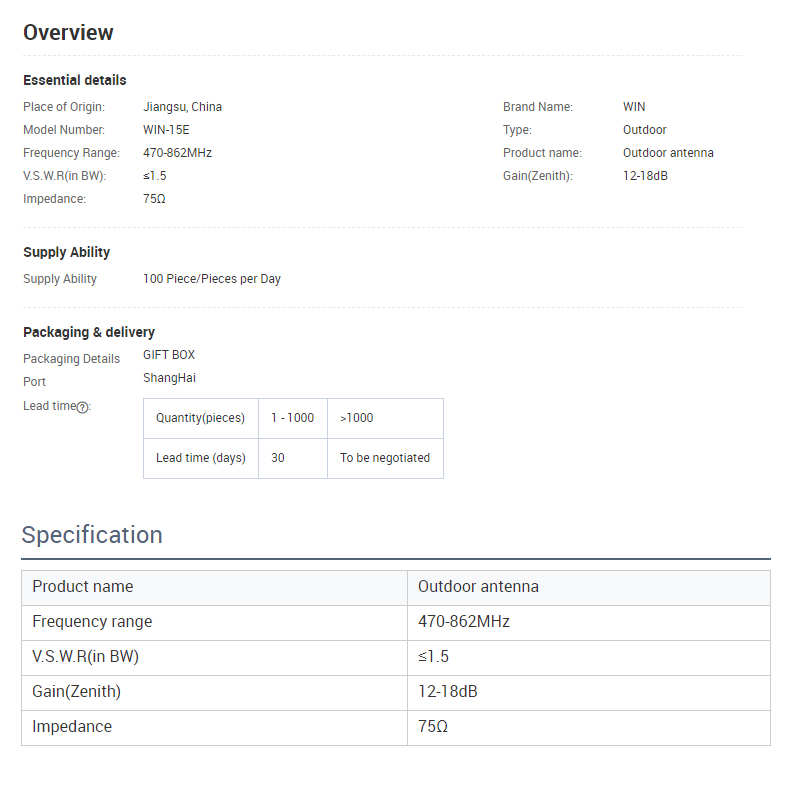The height and width of the screenshot is (800, 800).
Task: Click the Jiangsu, China origin value
Action: pyautogui.click(x=182, y=107)
